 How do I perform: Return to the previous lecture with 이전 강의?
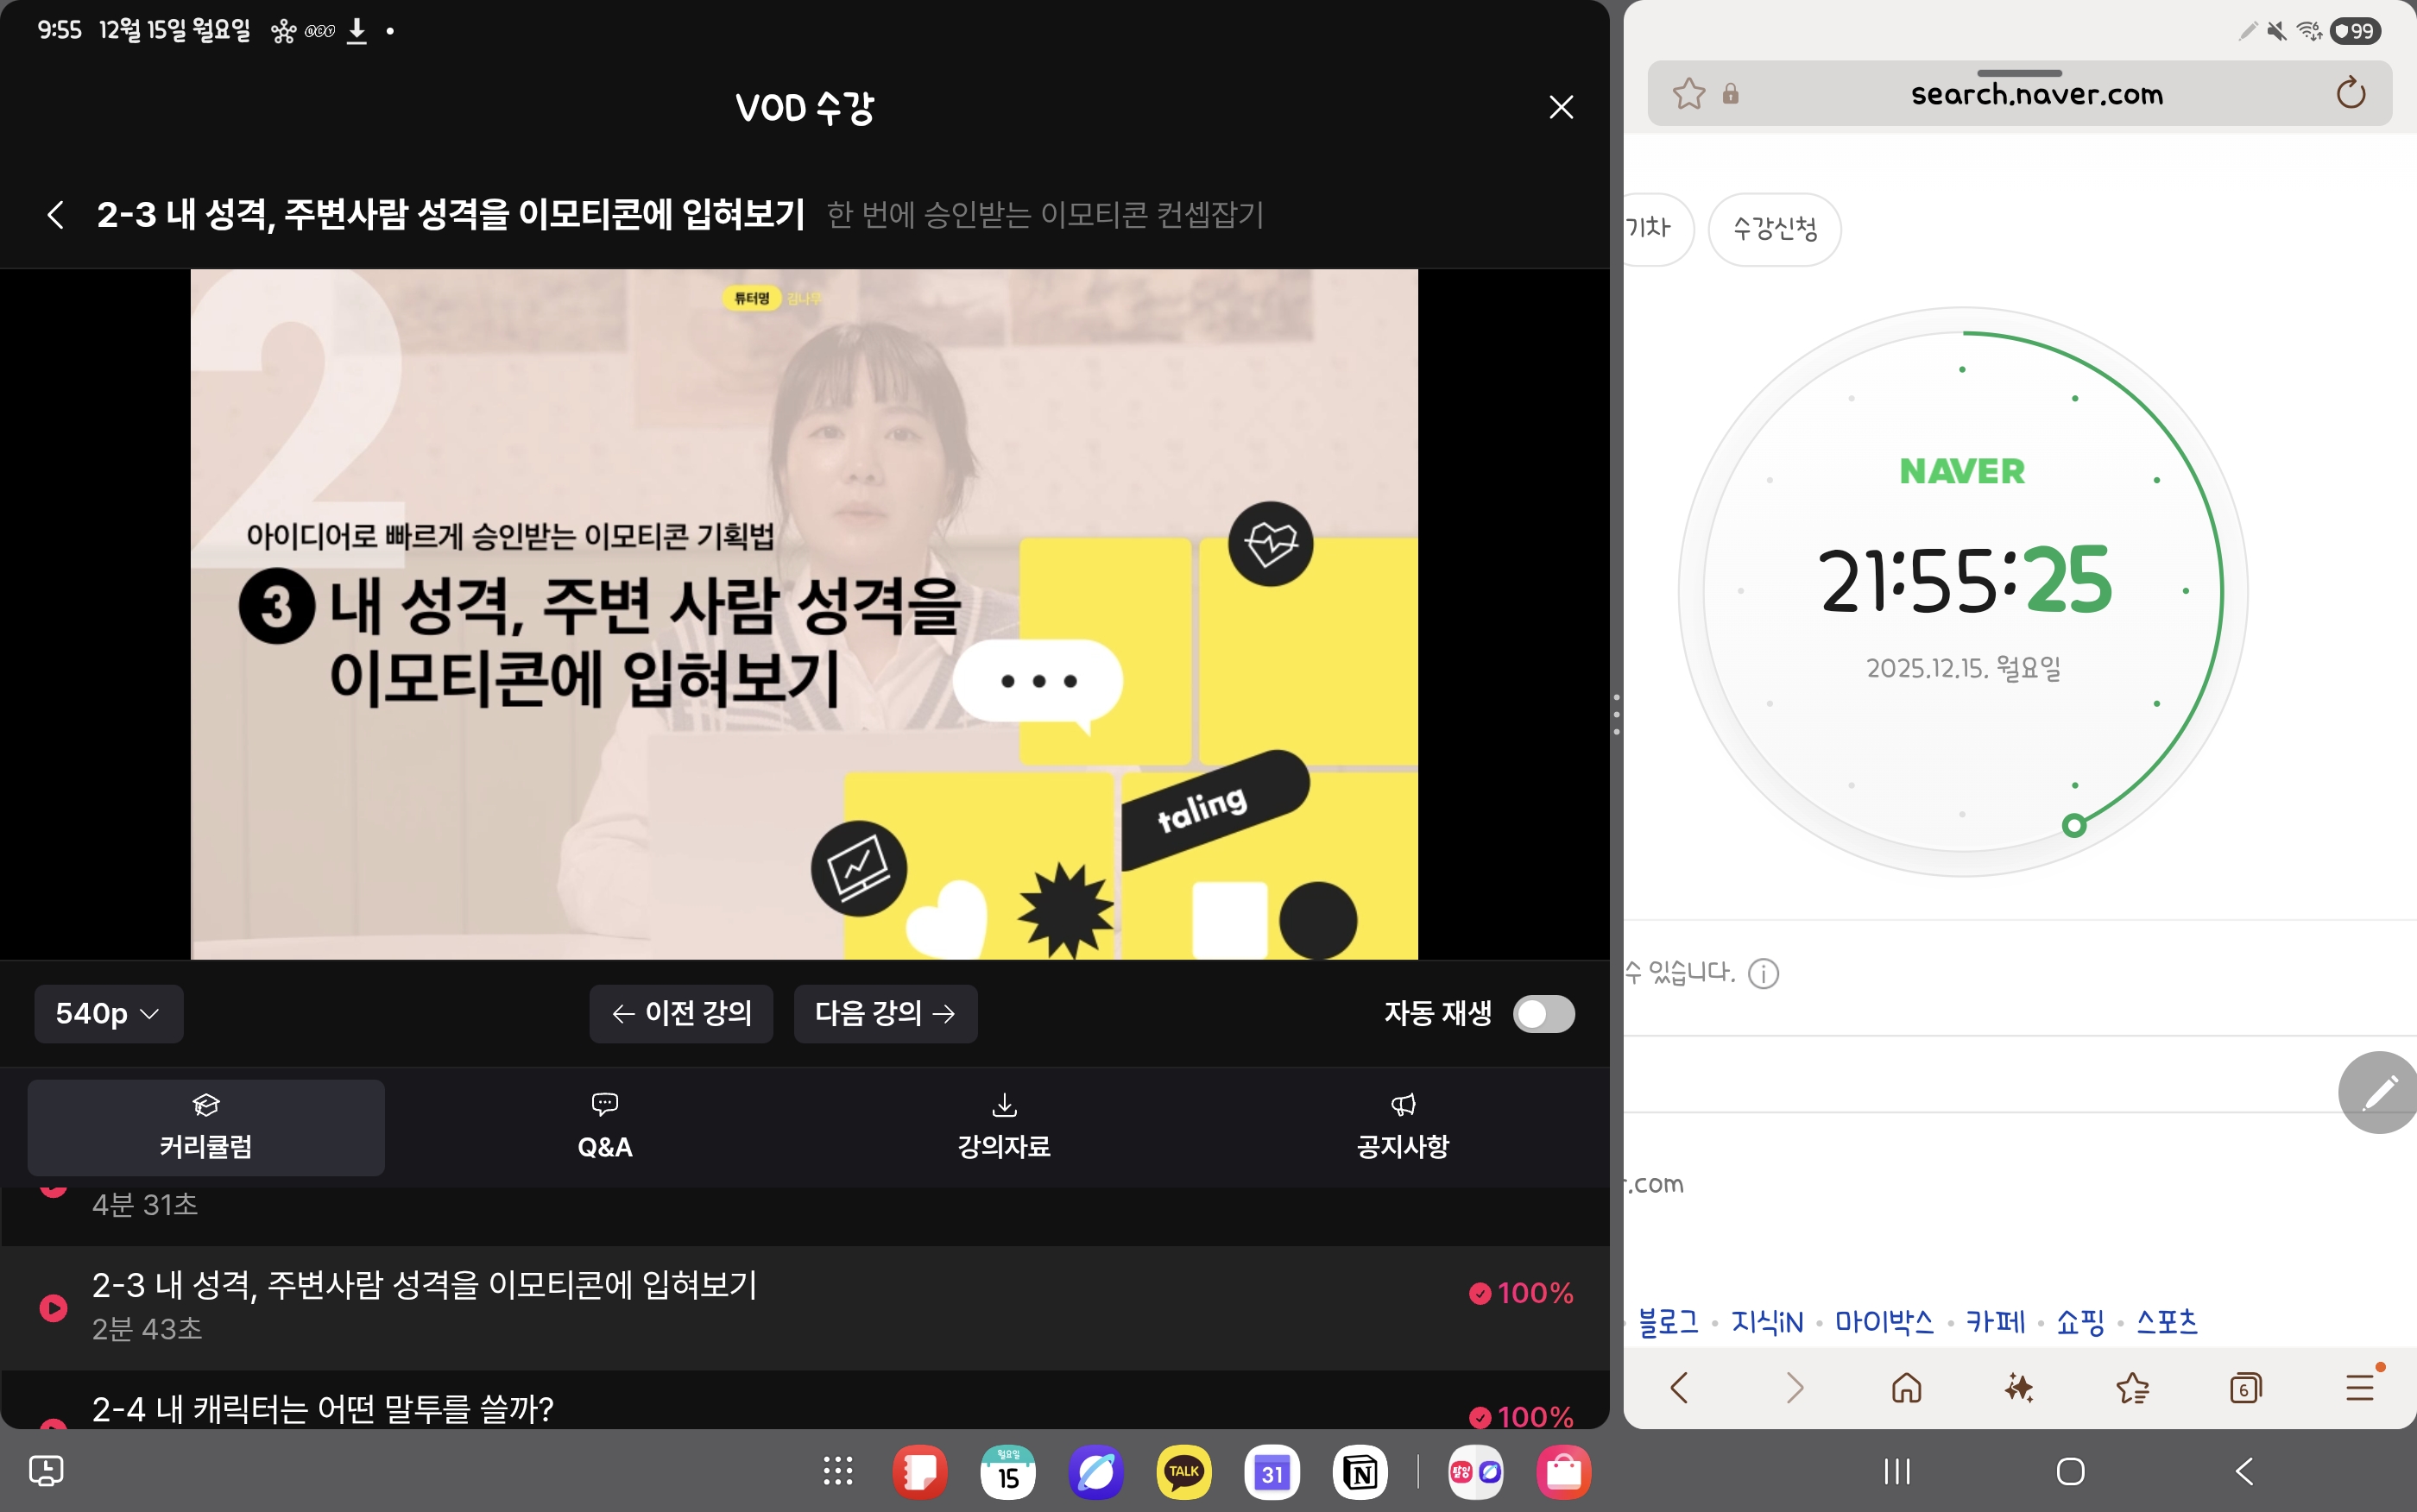(x=681, y=1014)
